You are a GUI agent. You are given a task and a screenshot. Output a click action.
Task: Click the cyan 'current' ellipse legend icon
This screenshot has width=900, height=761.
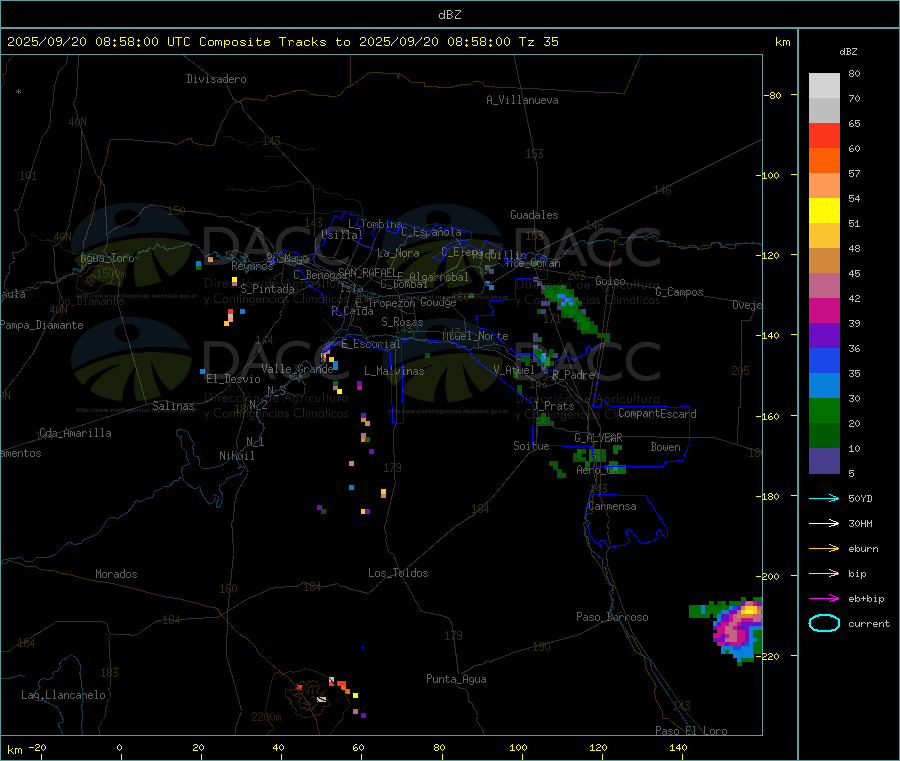(x=824, y=623)
